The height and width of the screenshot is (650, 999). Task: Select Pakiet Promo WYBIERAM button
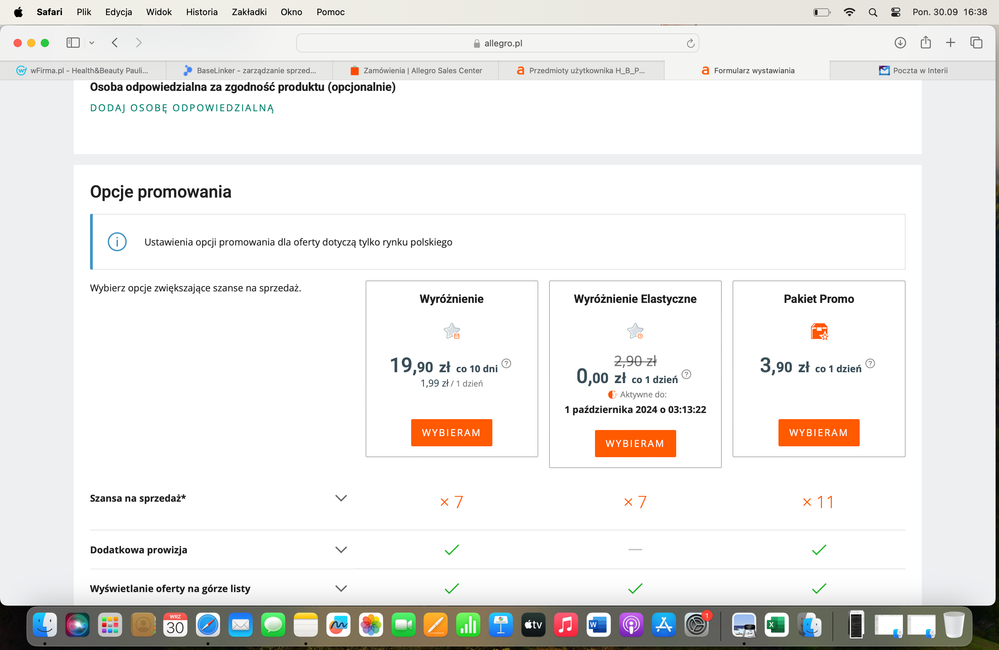click(x=818, y=433)
